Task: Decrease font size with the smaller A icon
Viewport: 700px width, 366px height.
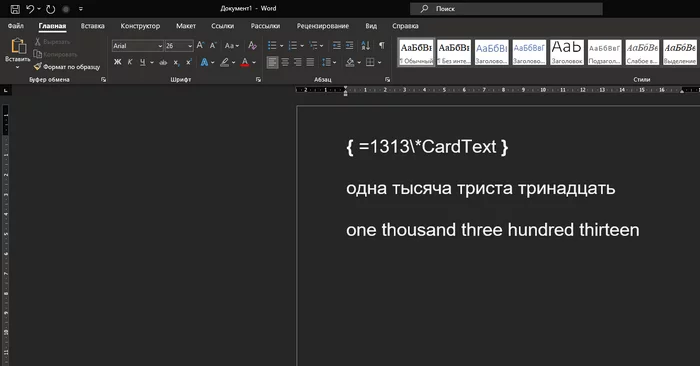Action: (213, 46)
